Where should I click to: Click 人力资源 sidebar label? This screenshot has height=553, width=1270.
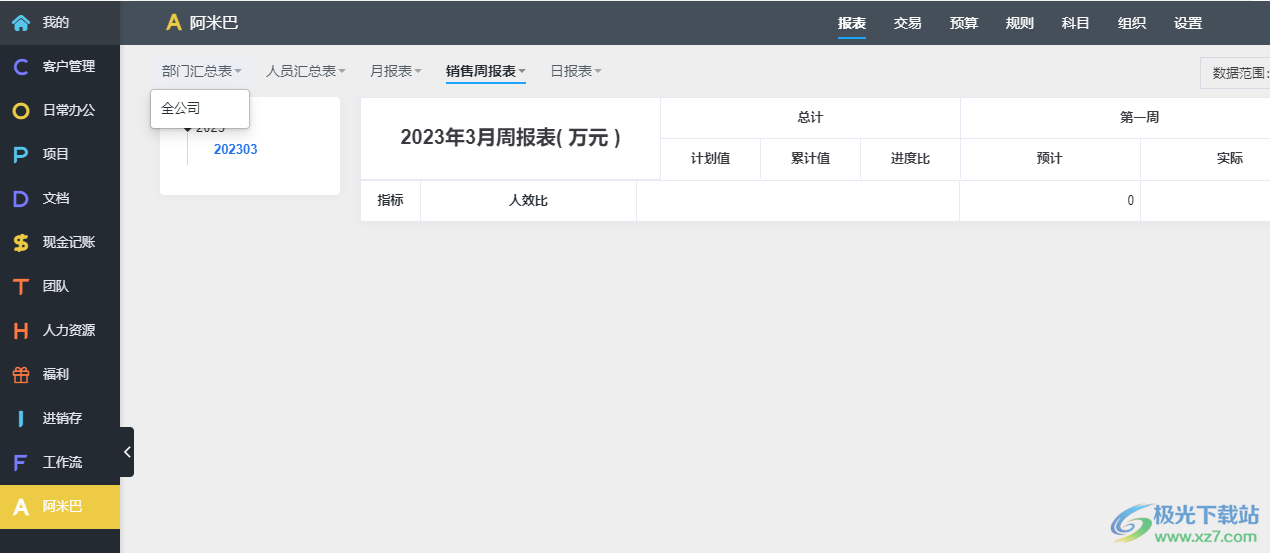pyautogui.click(x=69, y=330)
